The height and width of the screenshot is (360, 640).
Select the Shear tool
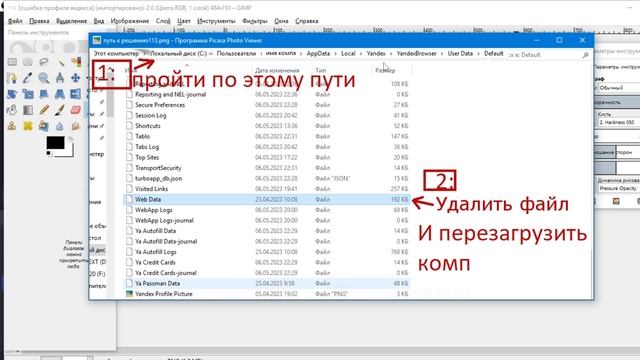point(44,94)
